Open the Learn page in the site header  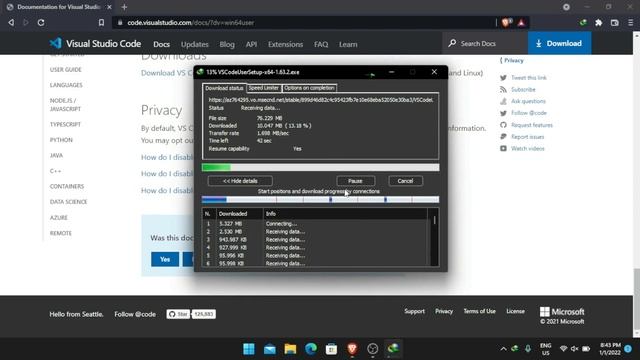pyautogui.click(x=348, y=44)
